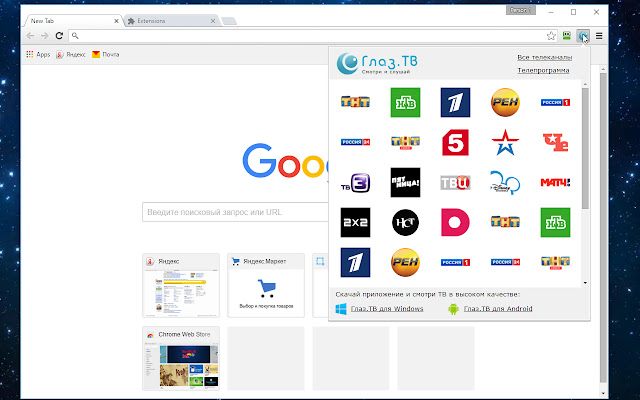Select the НТВ logo in the fourth row
The image size is (640, 400).
(x=555, y=222)
